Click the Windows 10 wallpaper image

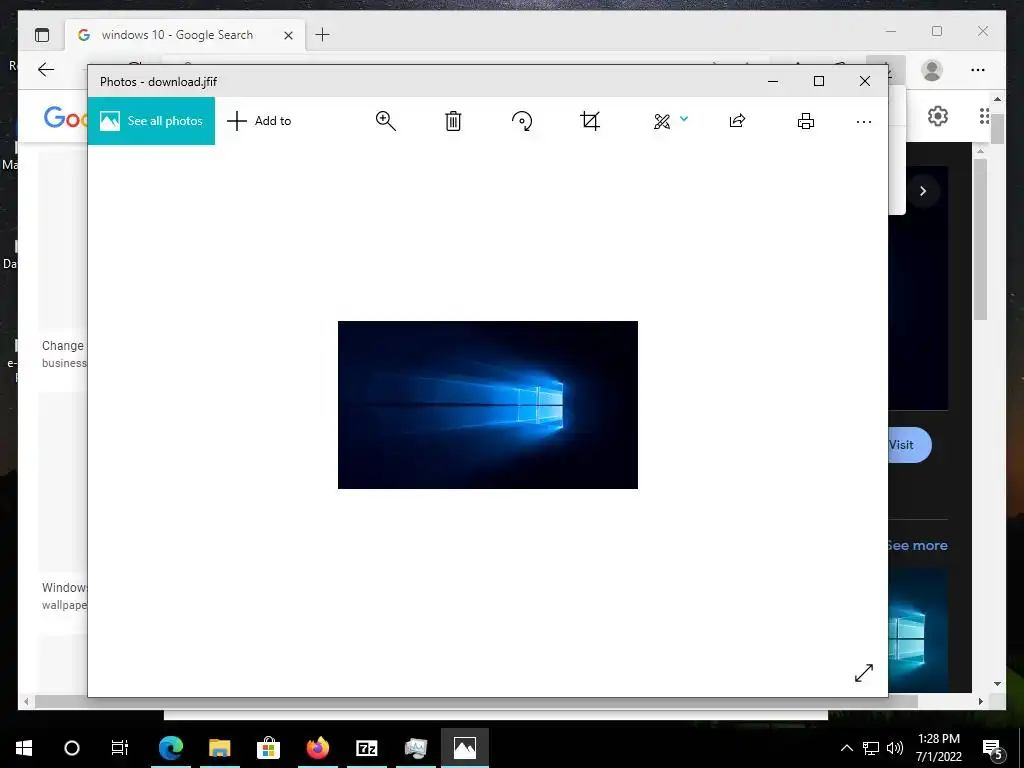(x=488, y=405)
